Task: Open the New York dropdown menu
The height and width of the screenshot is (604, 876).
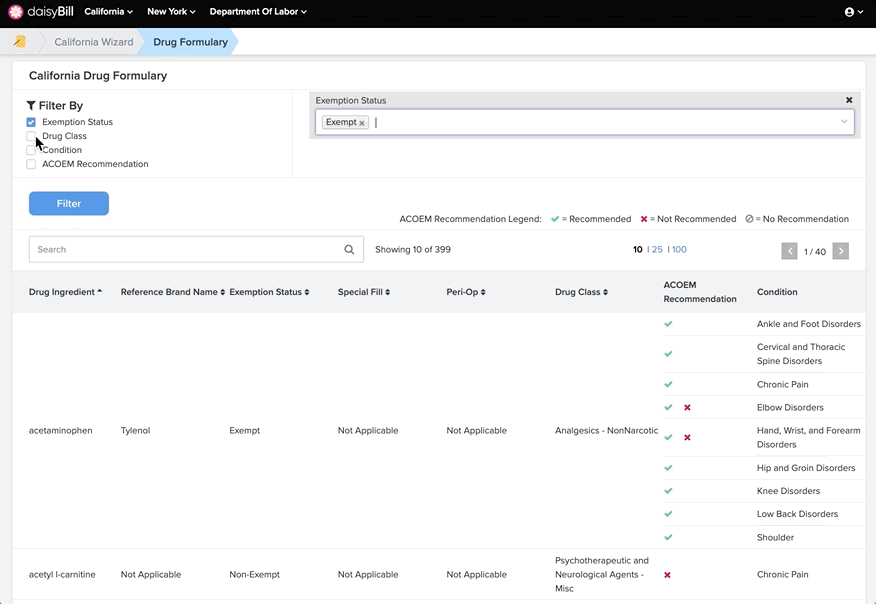Action: tap(171, 11)
